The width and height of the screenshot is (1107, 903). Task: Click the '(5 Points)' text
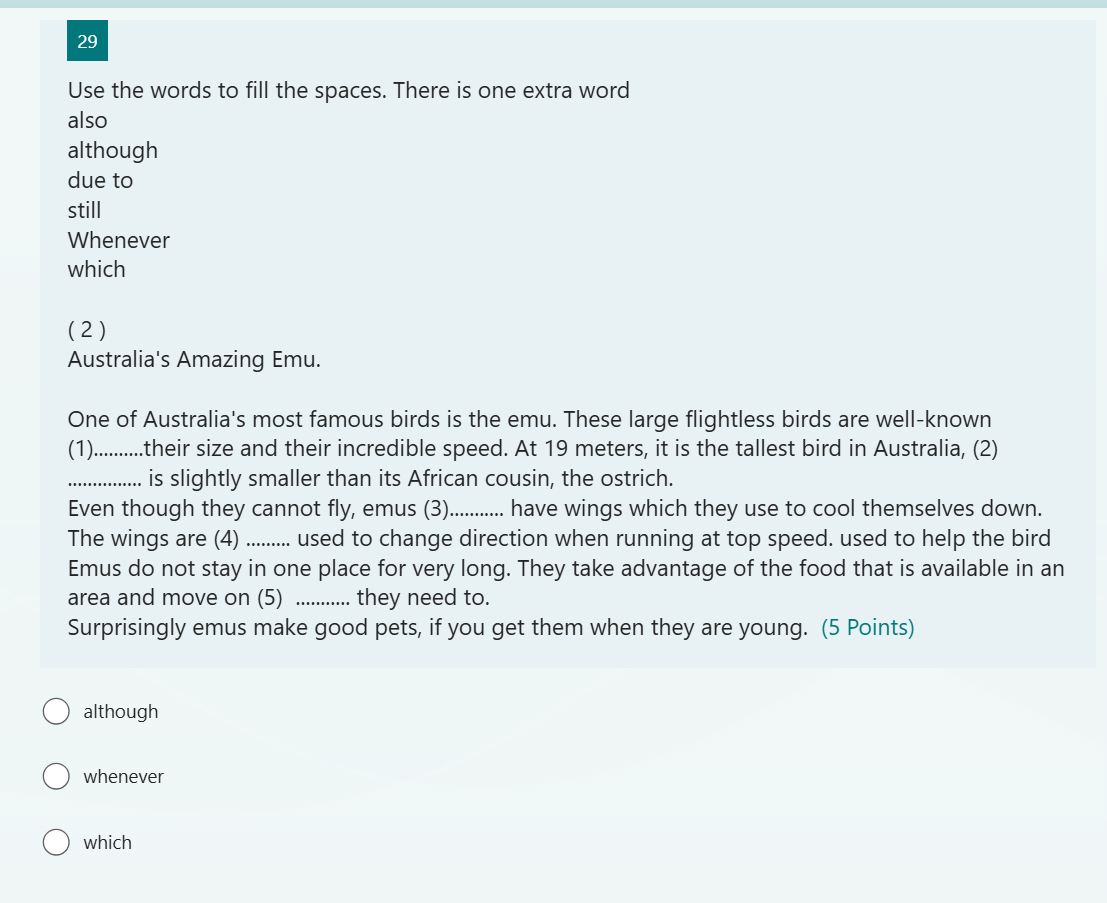(868, 628)
